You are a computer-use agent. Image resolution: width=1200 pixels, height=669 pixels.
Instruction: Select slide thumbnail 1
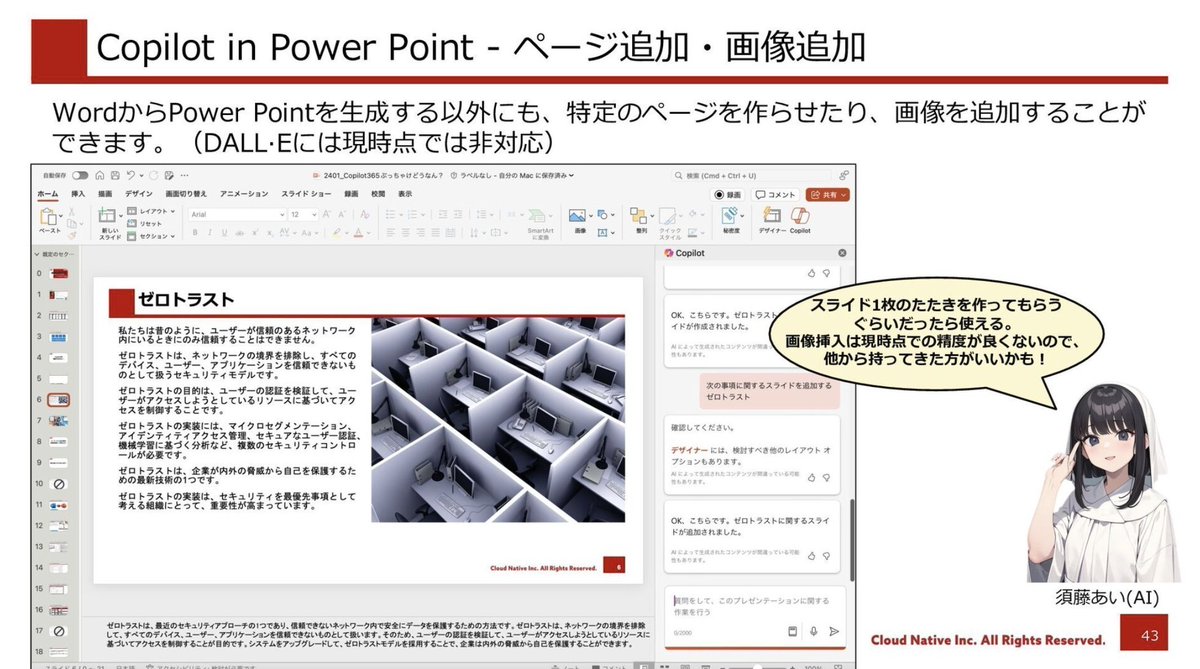click(59, 294)
